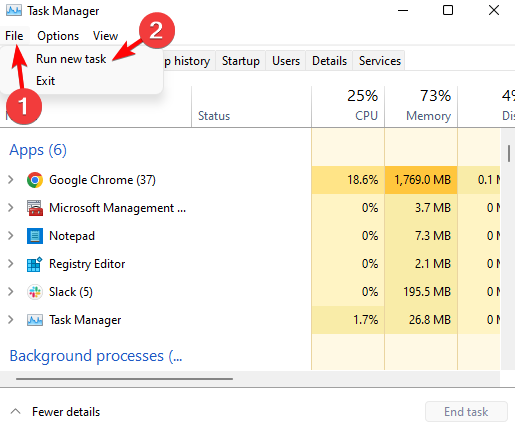Viewport: 515px width, 433px height.
Task: Select the Task Manager process icon
Action: [35, 320]
